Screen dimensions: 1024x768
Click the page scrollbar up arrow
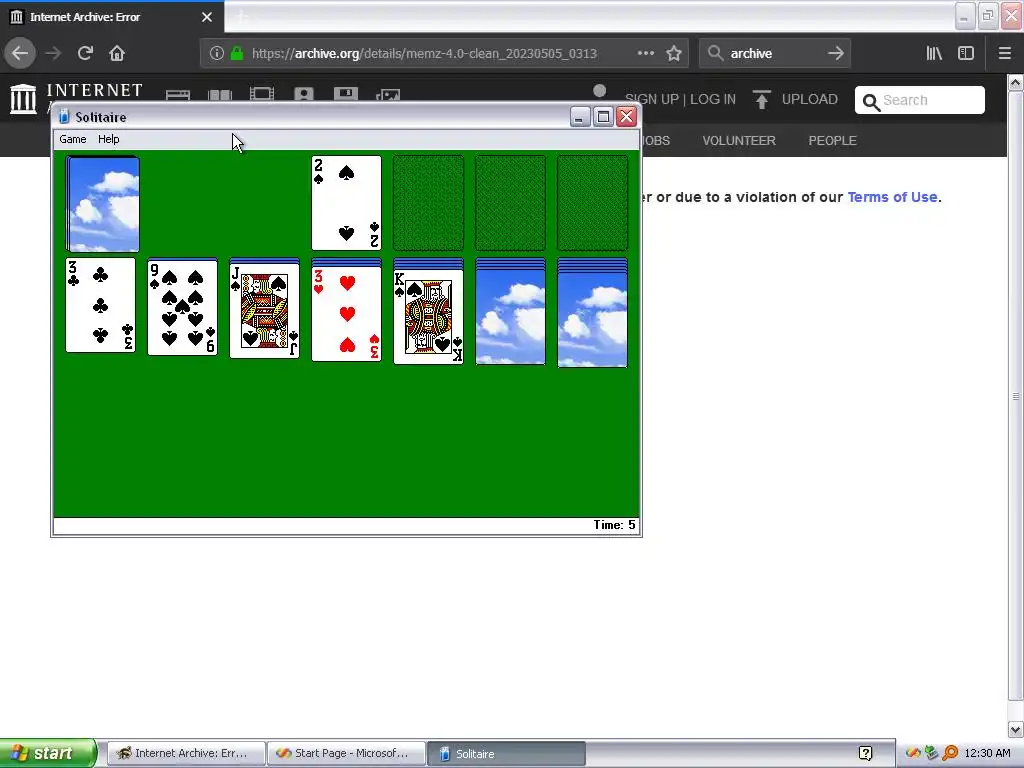1016,82
